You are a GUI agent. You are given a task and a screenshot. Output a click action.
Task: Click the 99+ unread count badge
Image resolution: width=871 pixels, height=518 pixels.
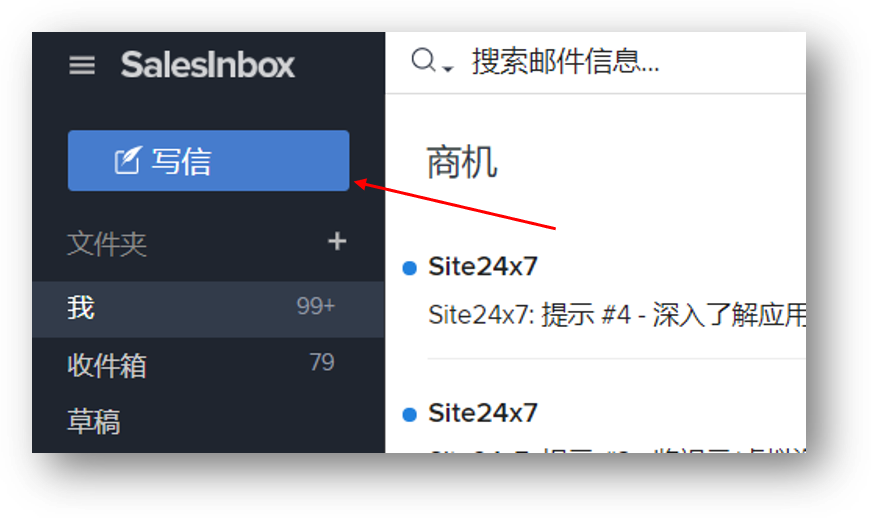316,306
